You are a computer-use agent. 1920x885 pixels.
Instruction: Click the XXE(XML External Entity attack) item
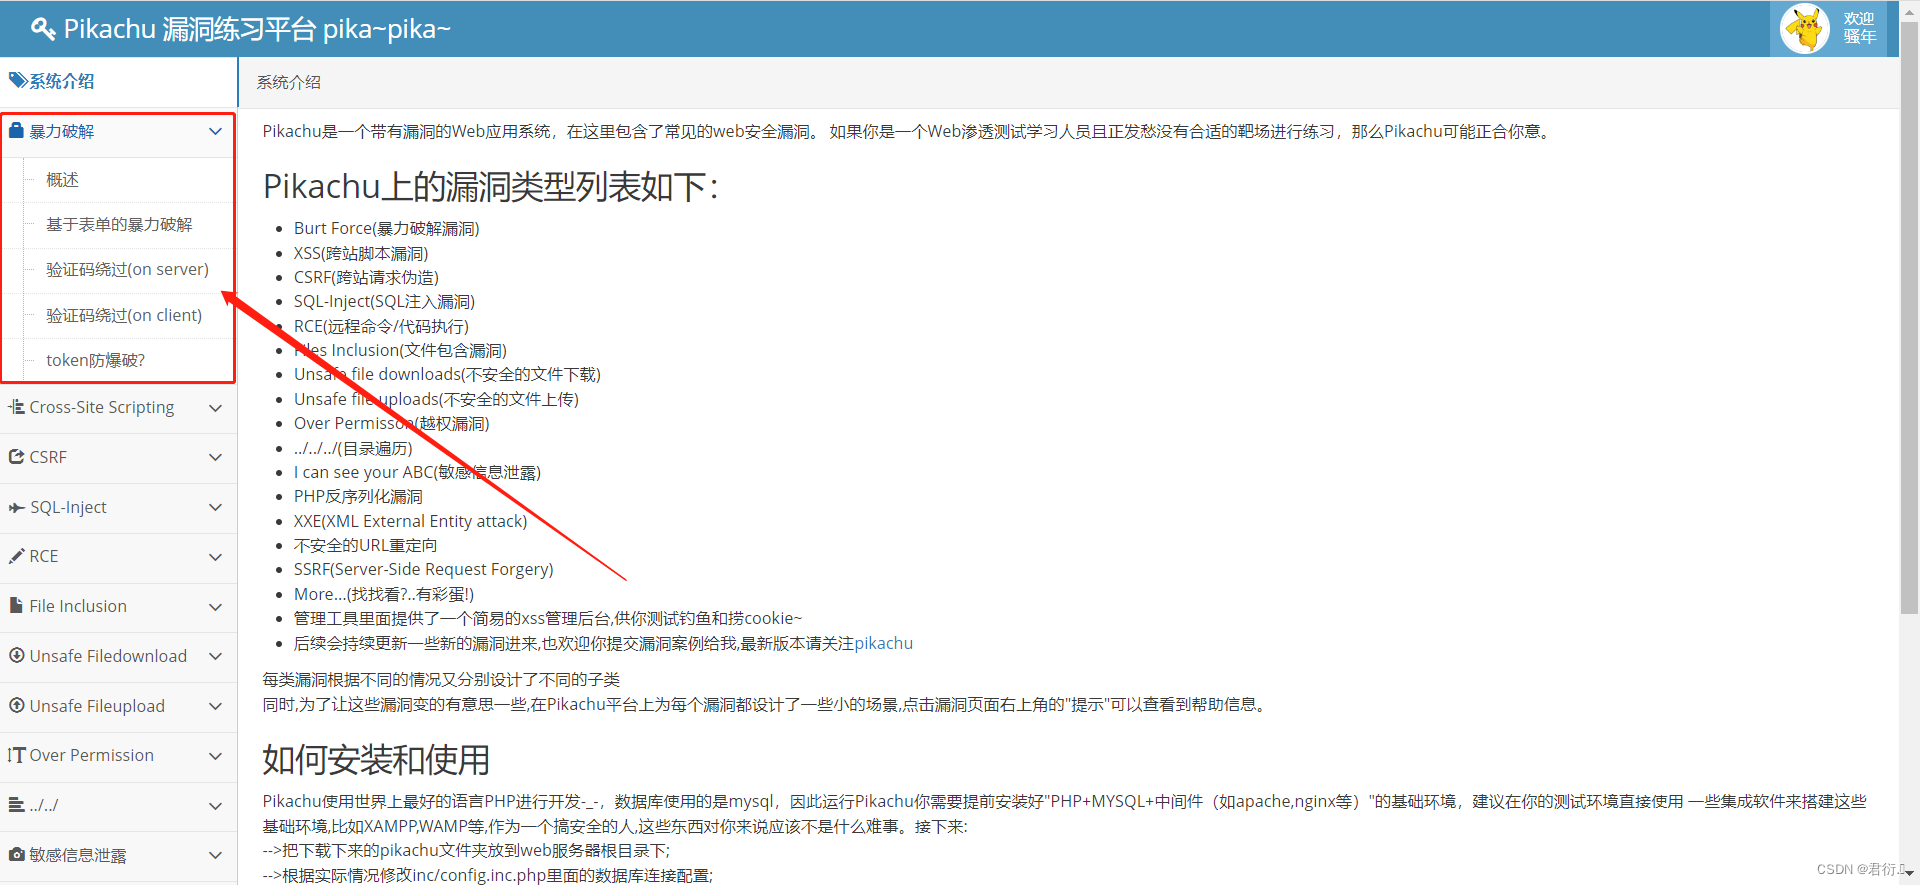[410, 521]
